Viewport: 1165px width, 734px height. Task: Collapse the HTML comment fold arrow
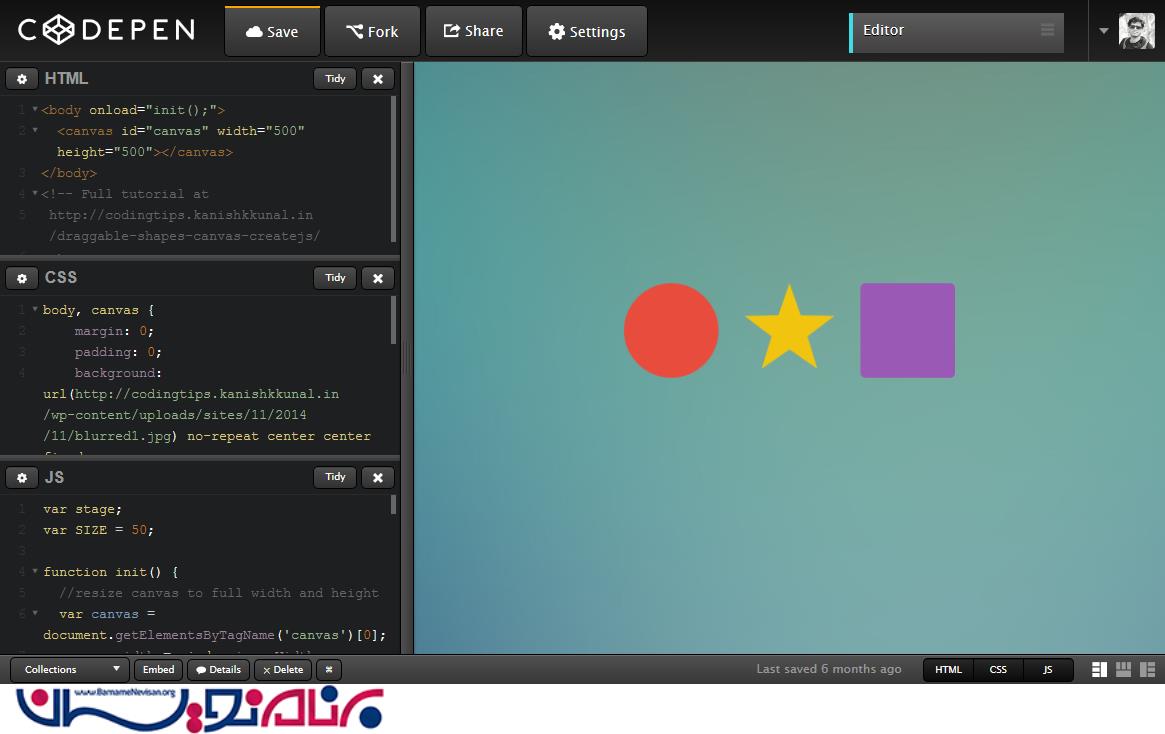coord(35,193)
